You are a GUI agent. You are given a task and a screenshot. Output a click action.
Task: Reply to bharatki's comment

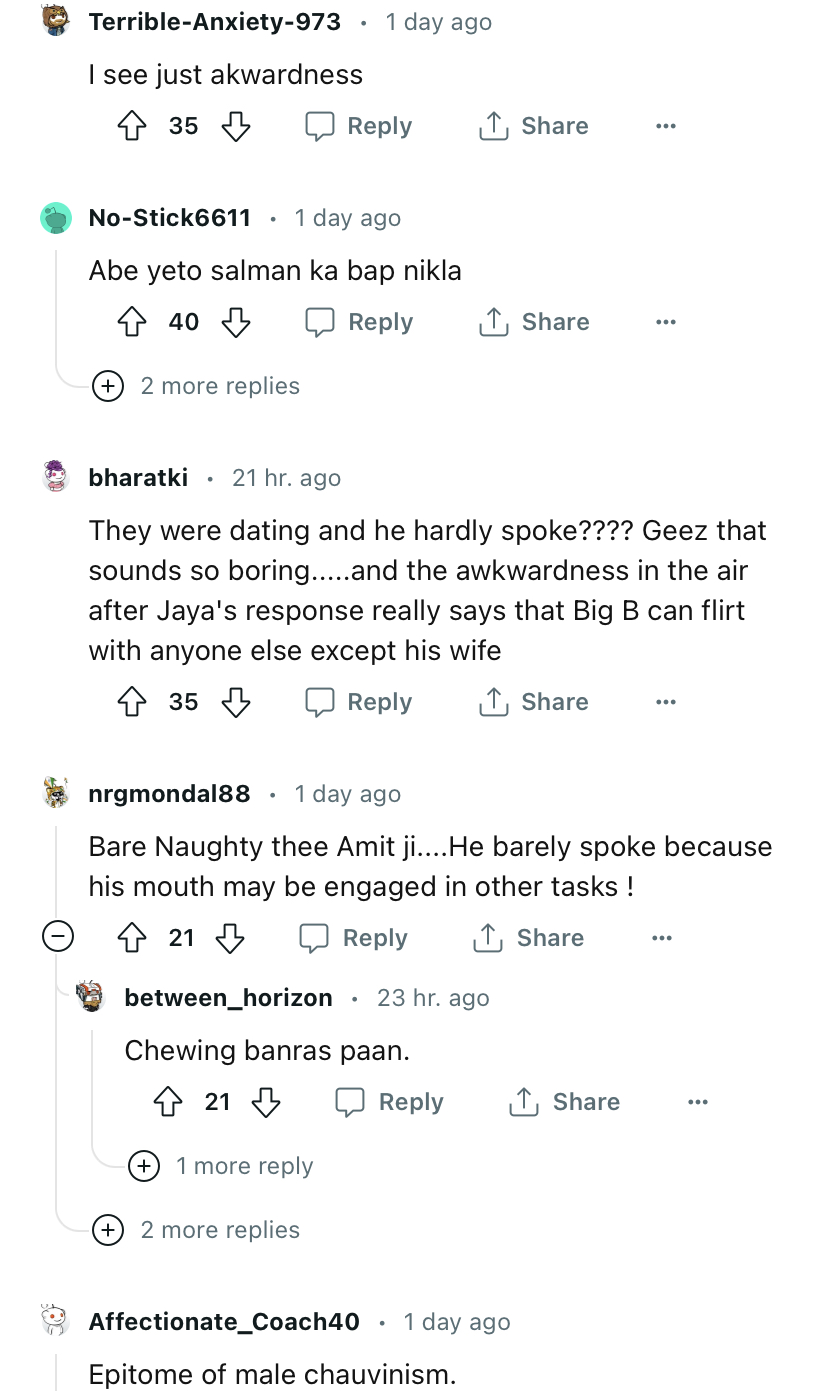(x=360, y=702)
